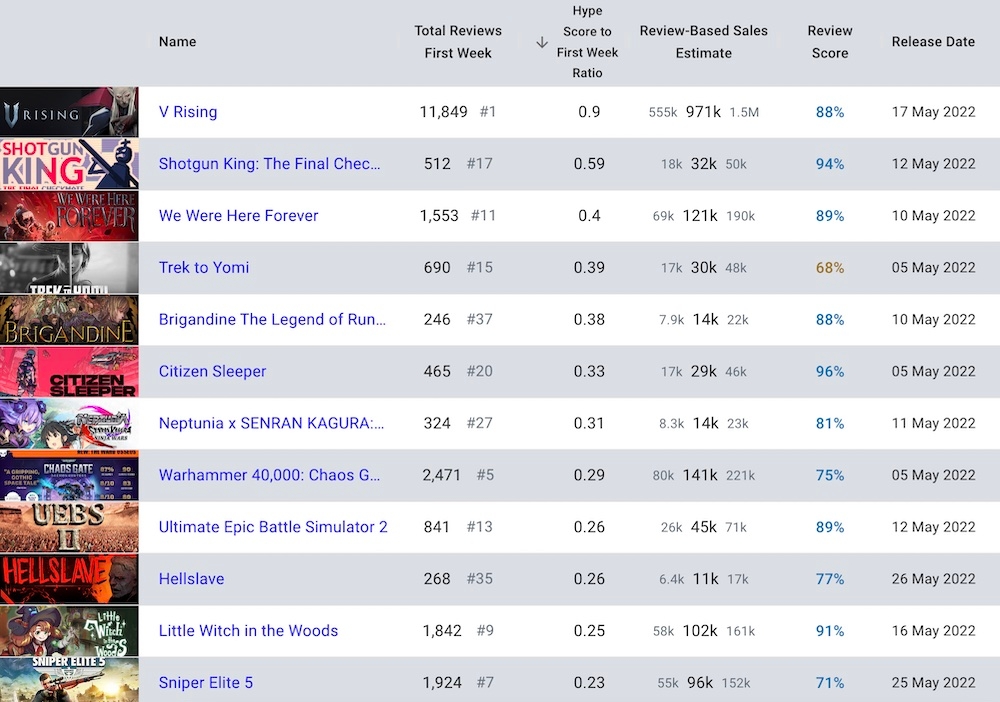Click Little Witch in the Woods link
Viewport: 1000px width, 702px height.
(x=248, y=631)
